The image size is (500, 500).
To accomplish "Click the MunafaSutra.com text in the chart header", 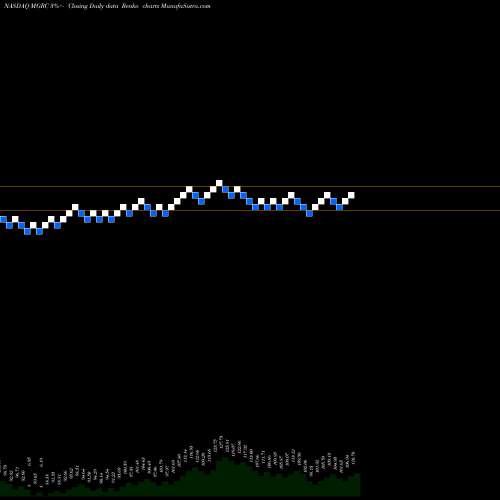I will pyautogui.click(x=185, y=6).
